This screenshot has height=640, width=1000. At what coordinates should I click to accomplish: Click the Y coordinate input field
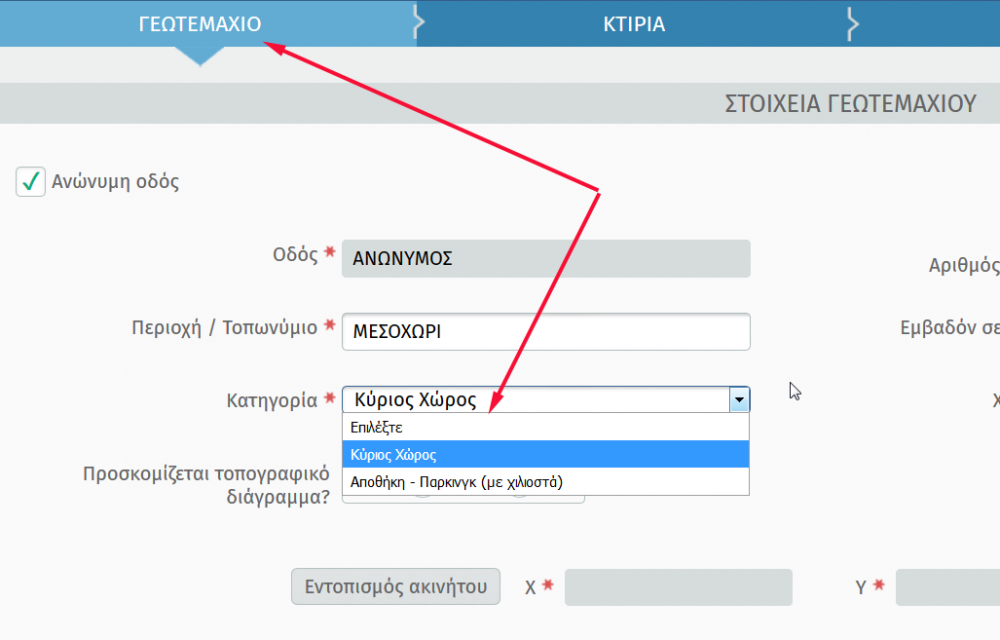pyautogui.click(x=947, y=587)
